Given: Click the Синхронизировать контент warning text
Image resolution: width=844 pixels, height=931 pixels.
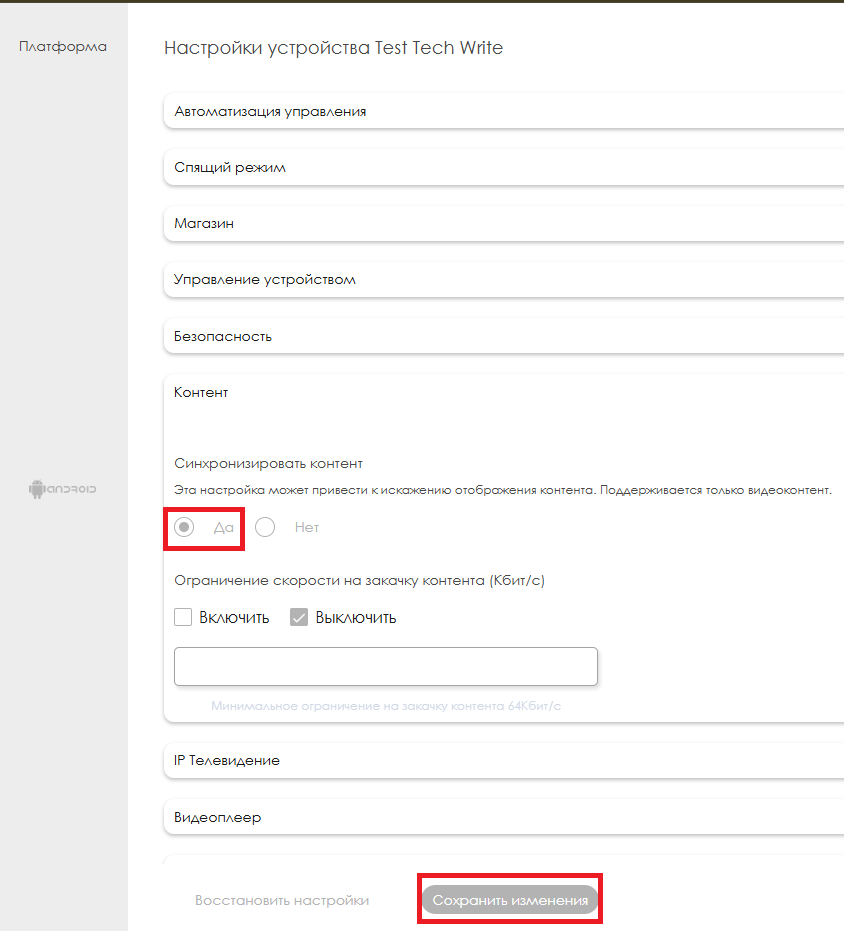Looking at the screenshot, I should pyautogui.click(x=503, y=490).
